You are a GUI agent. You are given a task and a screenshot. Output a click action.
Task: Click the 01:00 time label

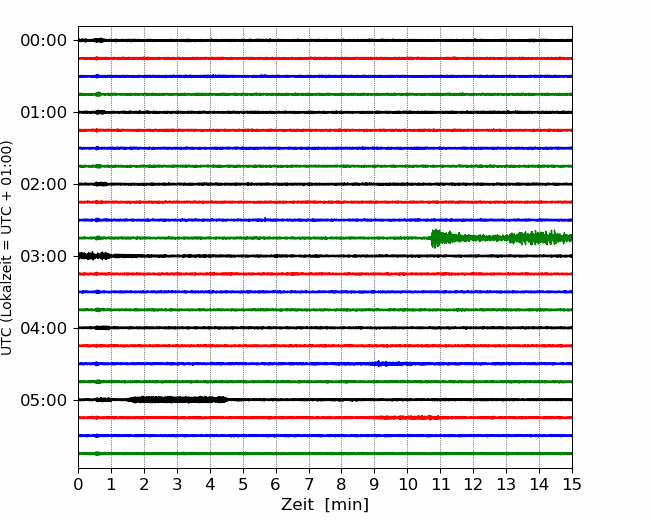click(x=44, y=112)
